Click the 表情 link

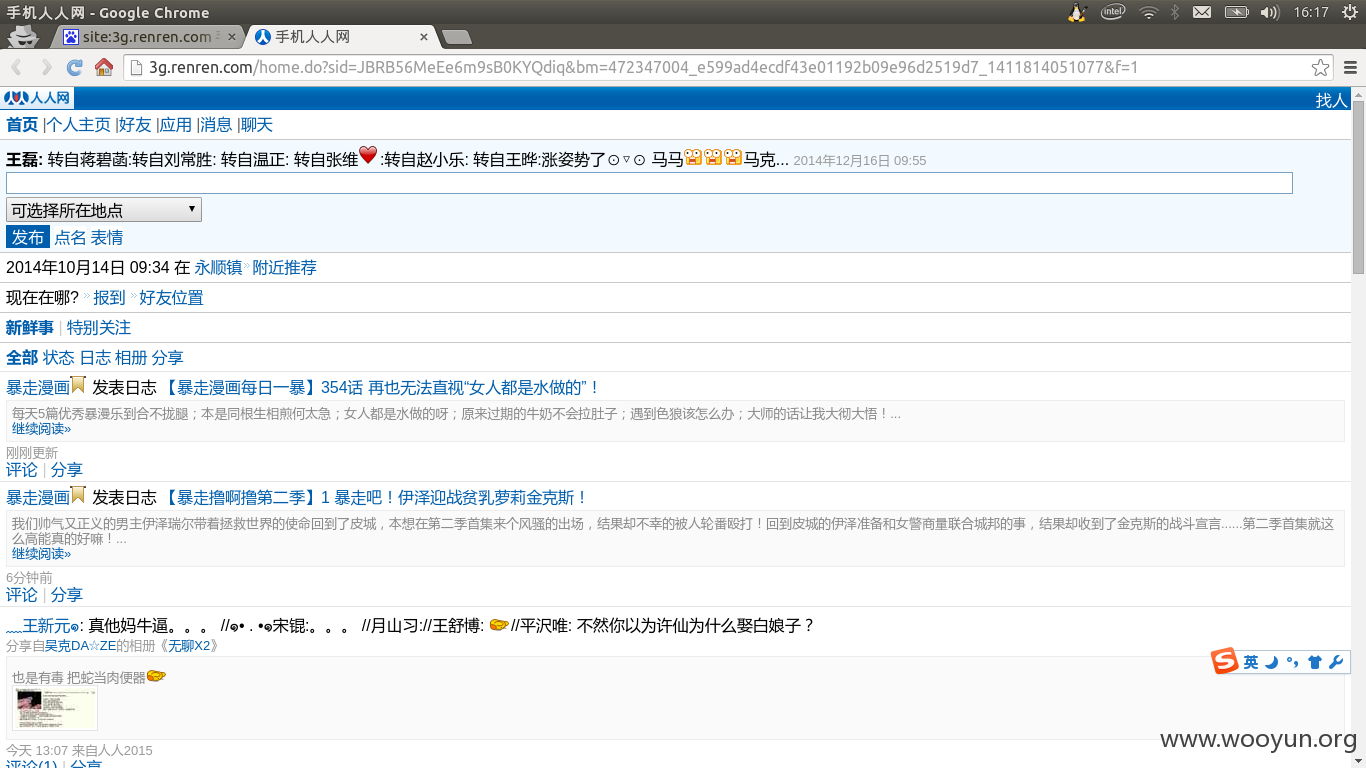coord(107,238)
